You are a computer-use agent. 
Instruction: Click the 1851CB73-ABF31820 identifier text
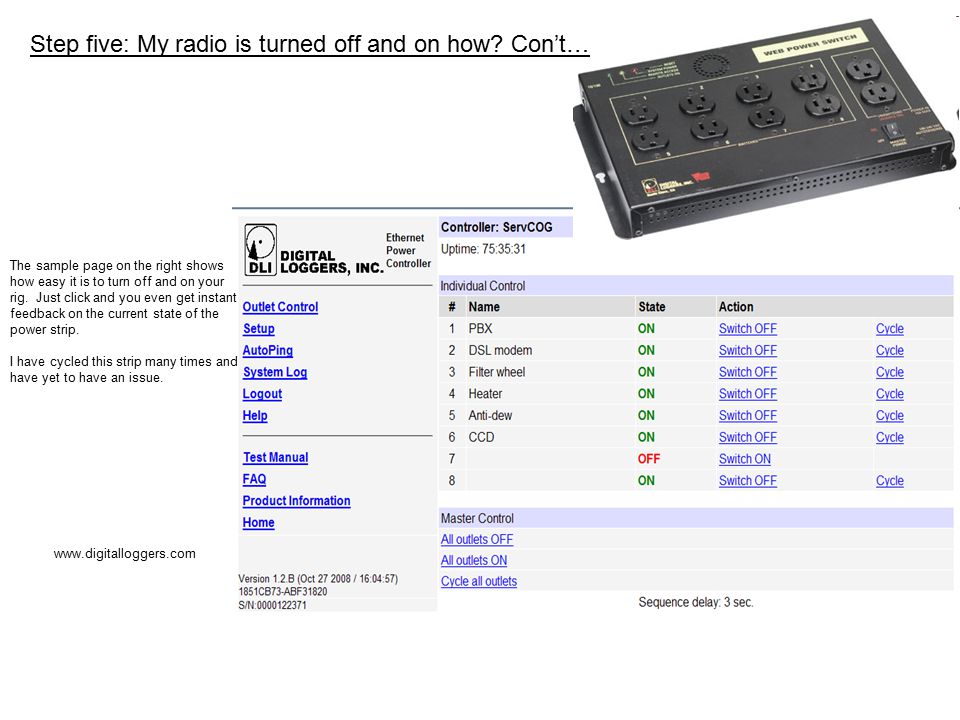click(282, 592)
